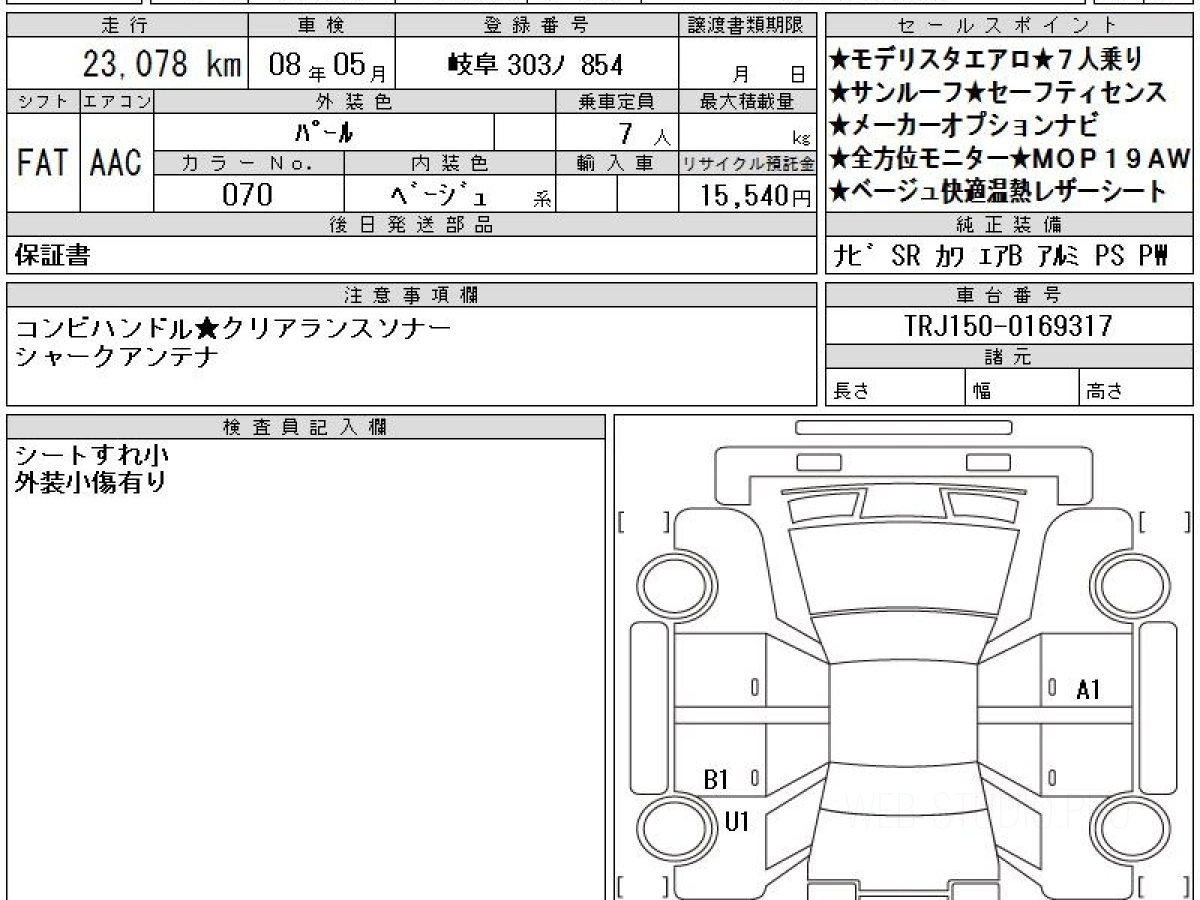This screenshot has height=900, width=1200.
Task: Select registration number 岐阜 303ﾉ 854
Action: [535, 66]
